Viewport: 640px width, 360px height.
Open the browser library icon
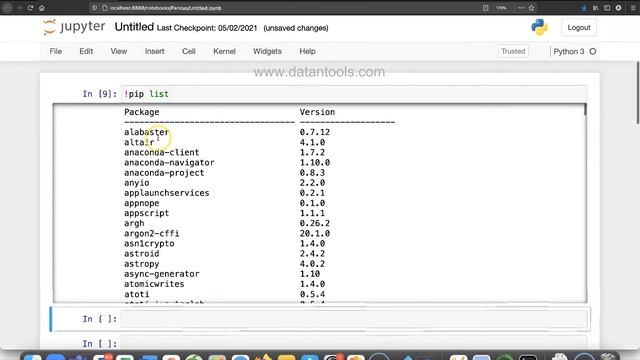[596, 8]
